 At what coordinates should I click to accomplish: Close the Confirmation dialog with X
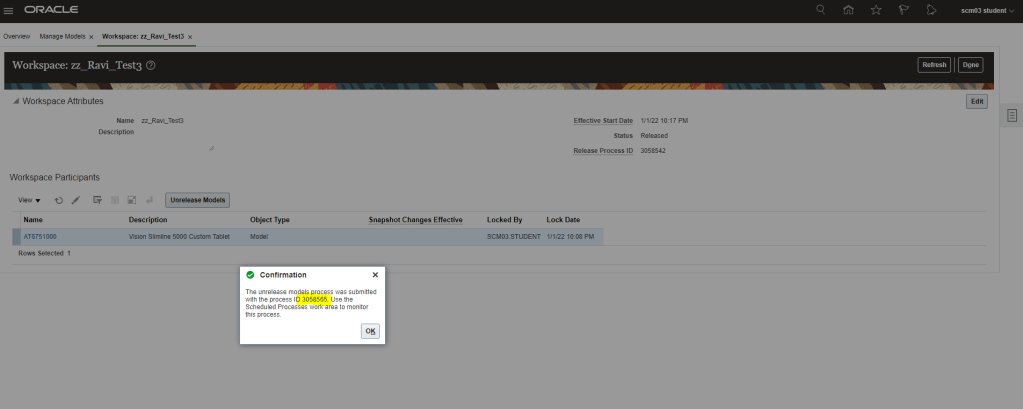(375, 274)
